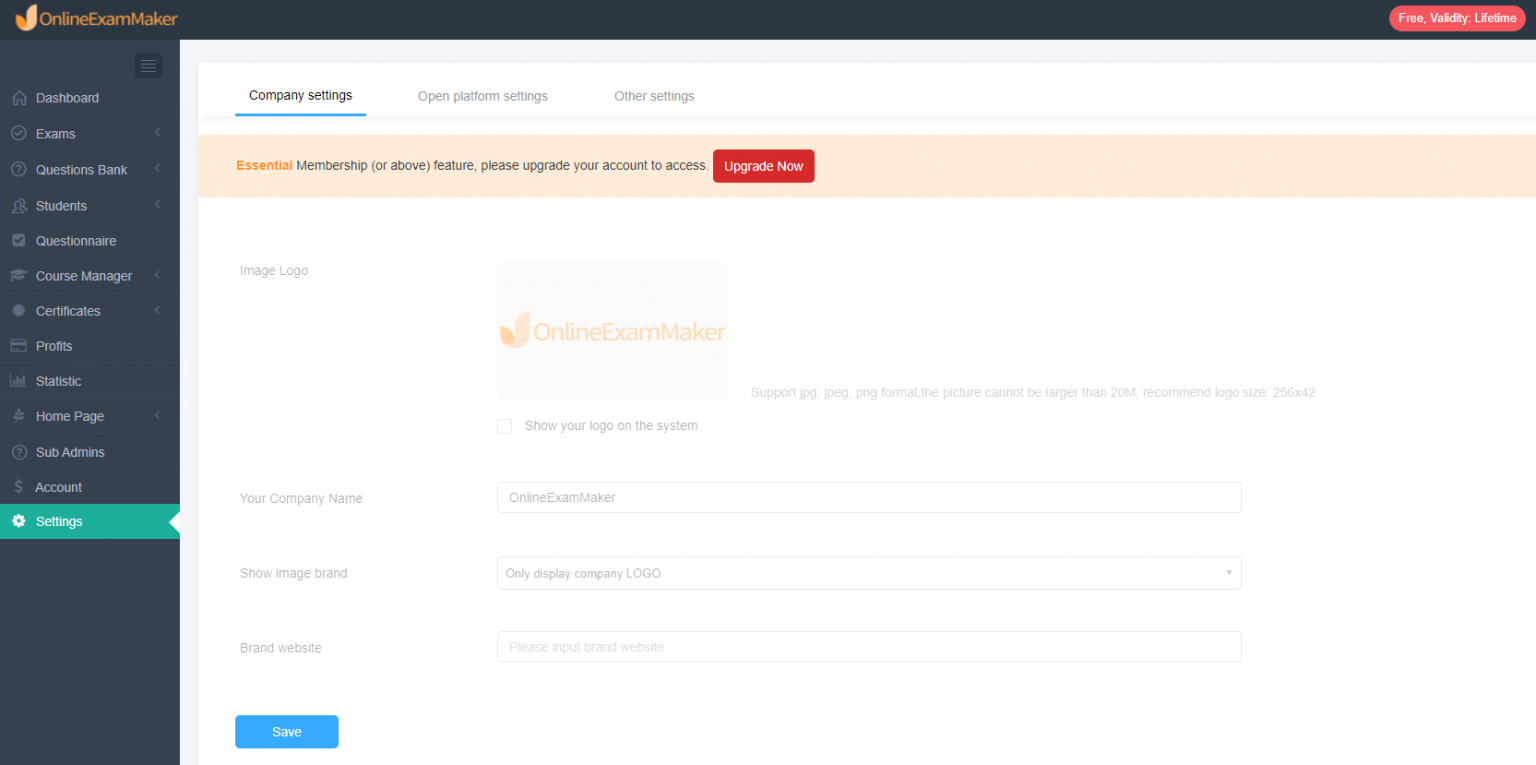The image size is (1536, 765).
Task: Click the 'Free, Validity: Lifetime' badge
Action: point(1456,18)
